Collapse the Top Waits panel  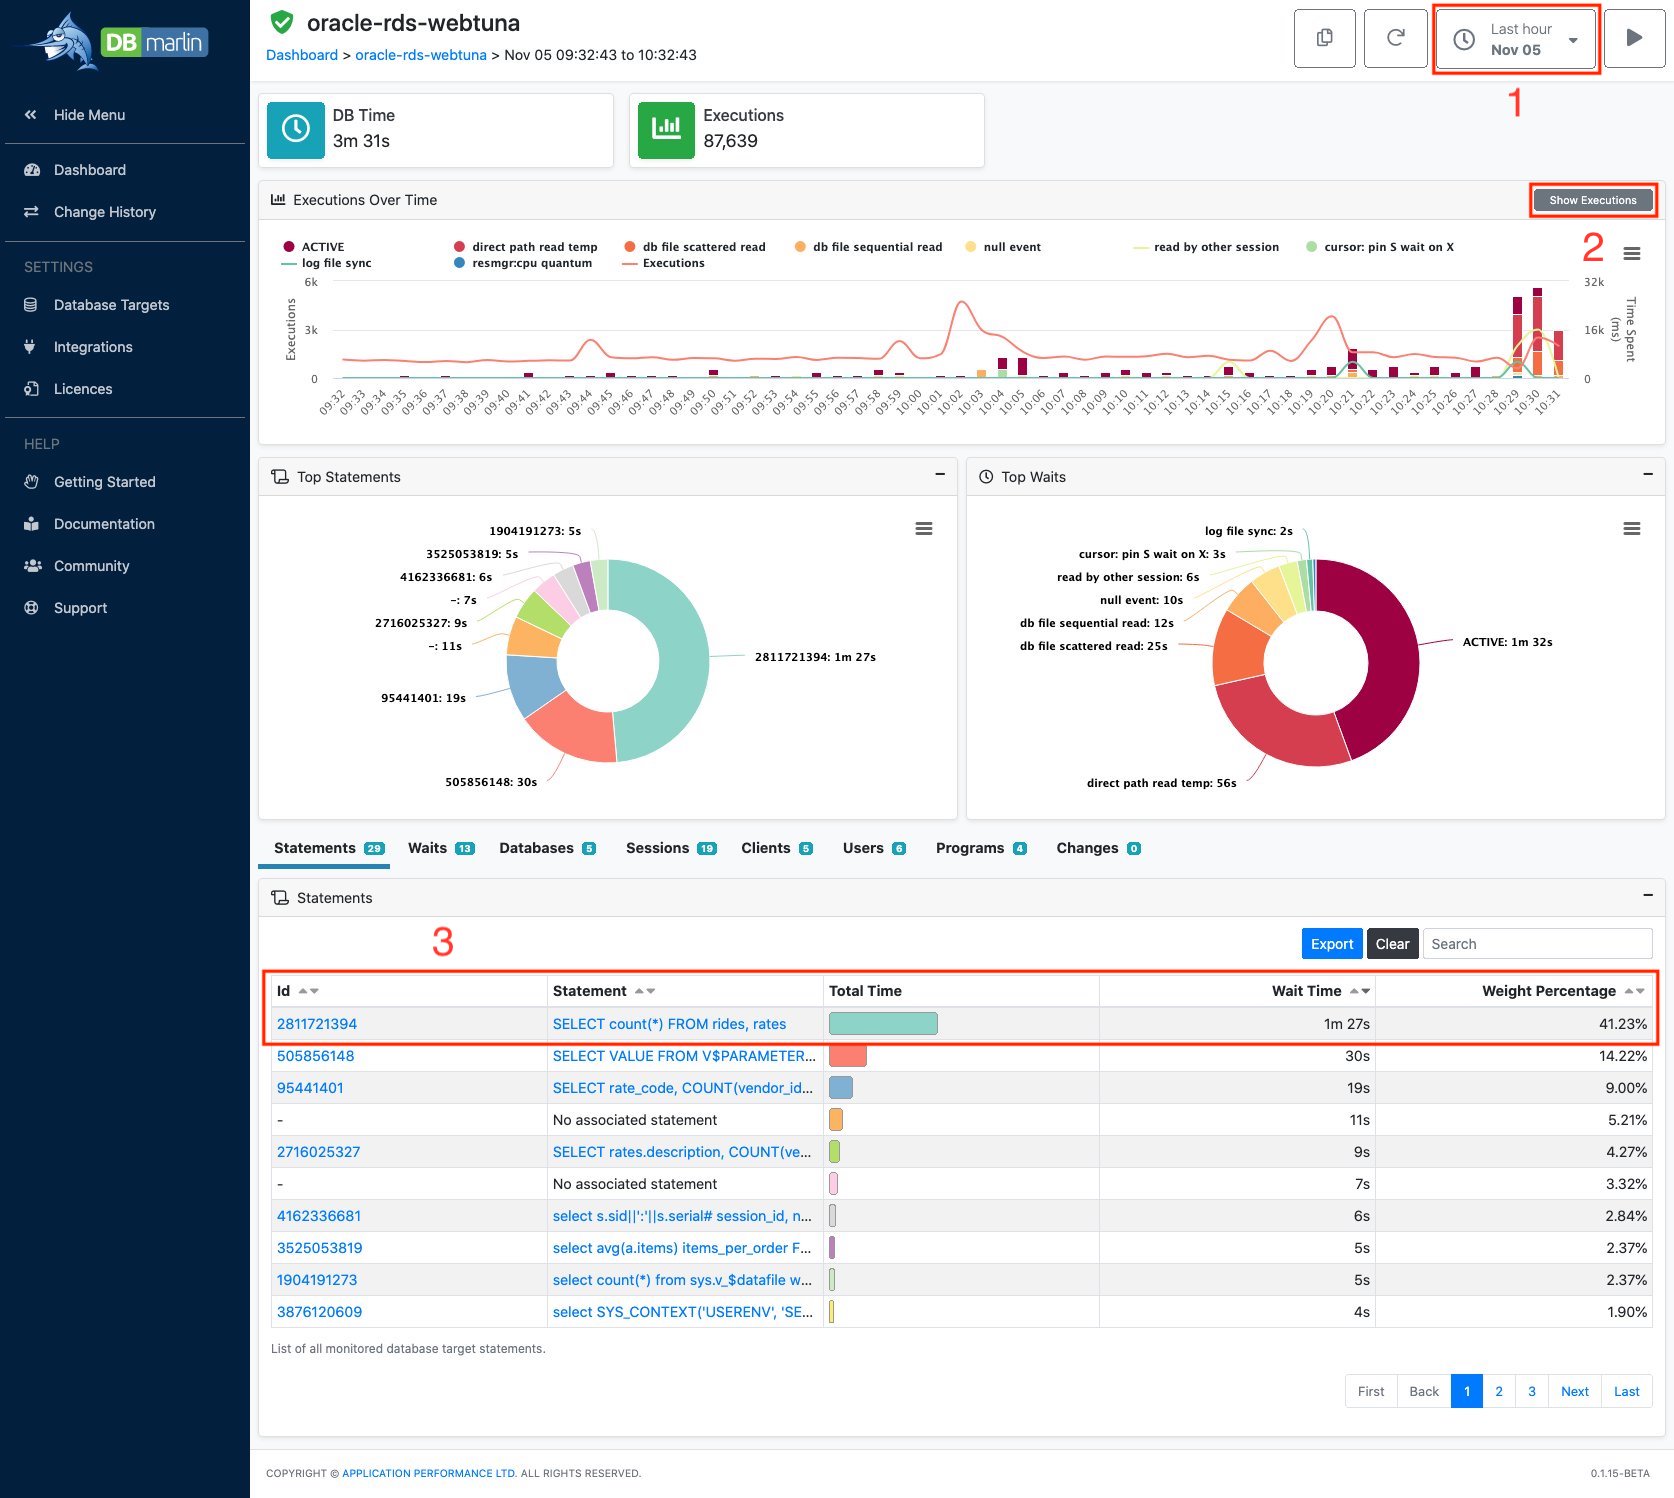click(x=1648, y=475)
